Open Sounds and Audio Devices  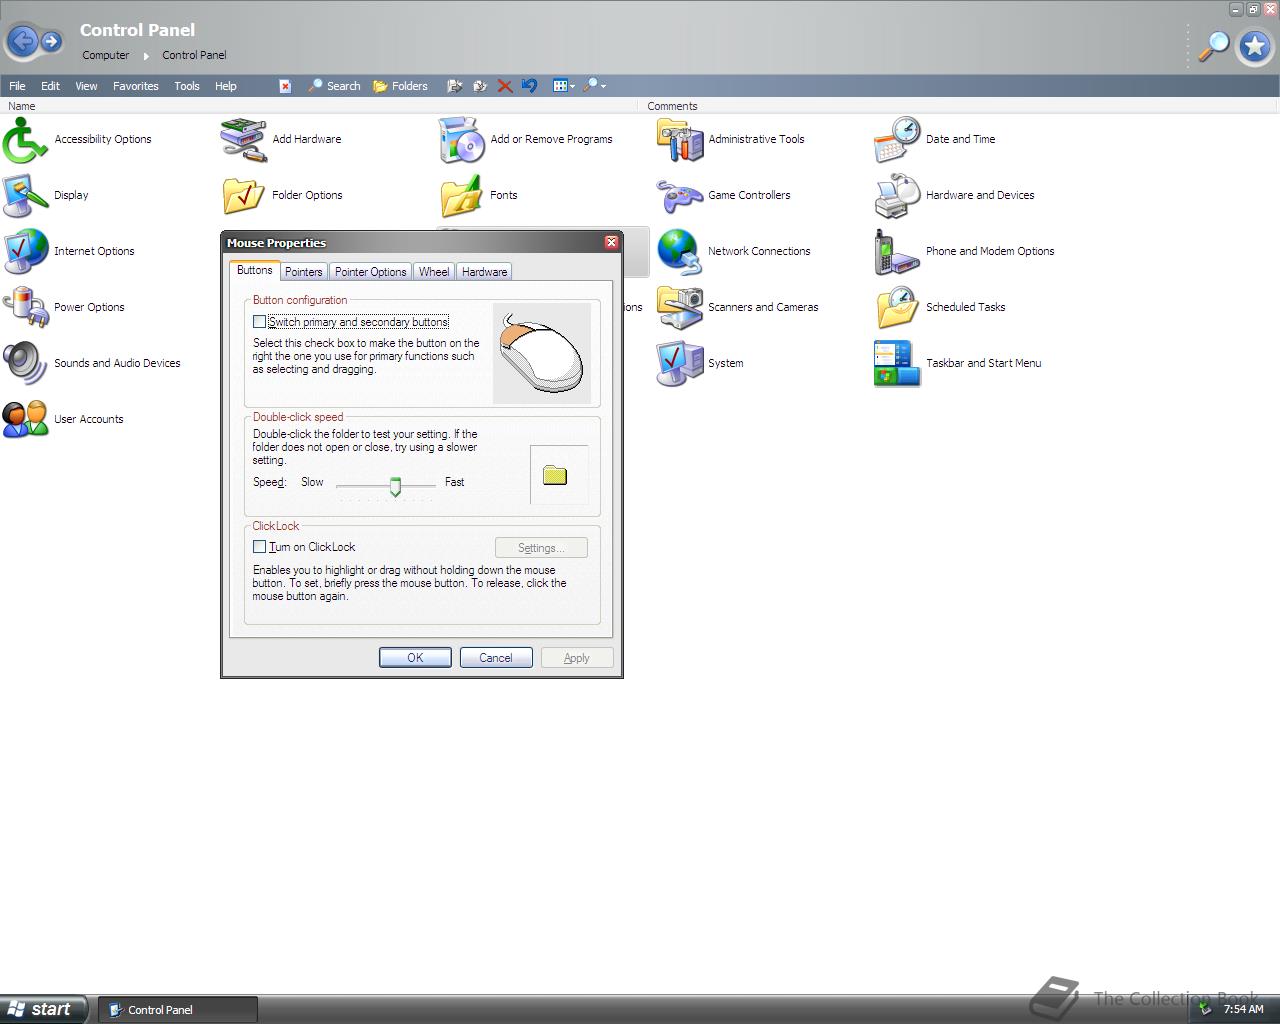point(92,364)
